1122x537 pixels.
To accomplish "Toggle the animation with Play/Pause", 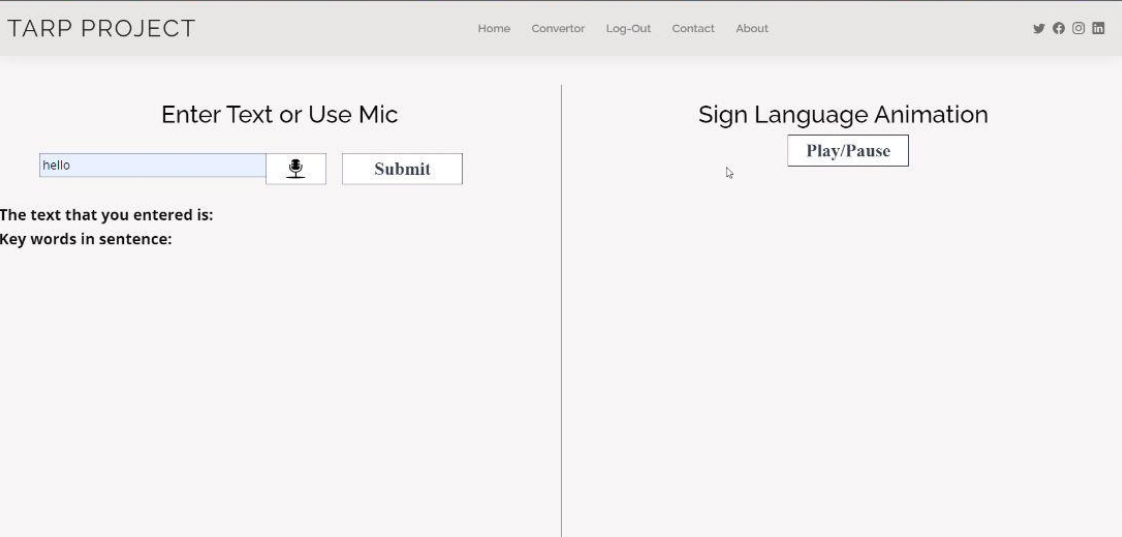I will coord(848,151).
